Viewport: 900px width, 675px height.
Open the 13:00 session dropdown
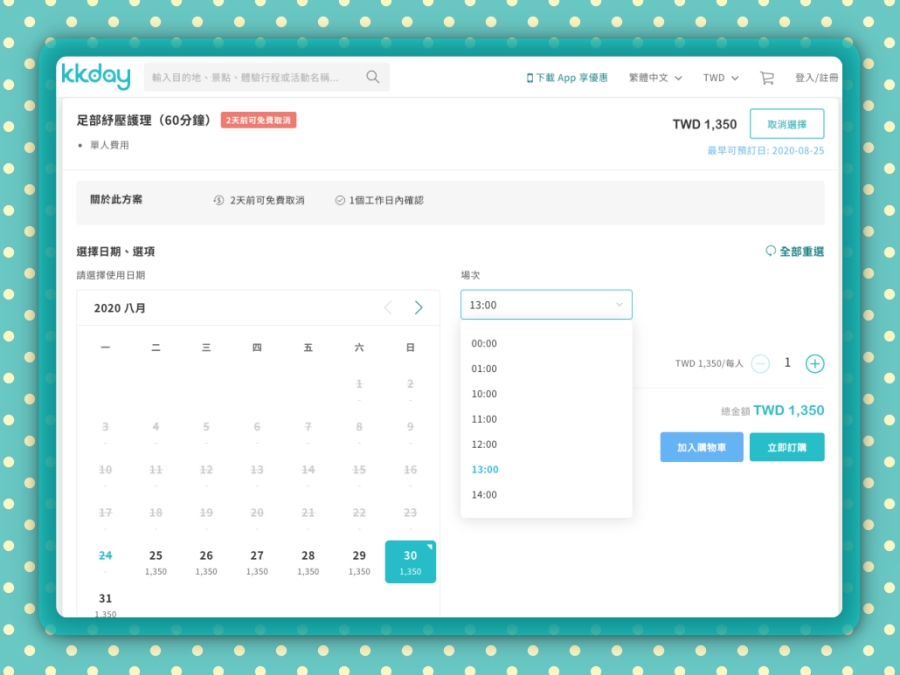point(546,305)
